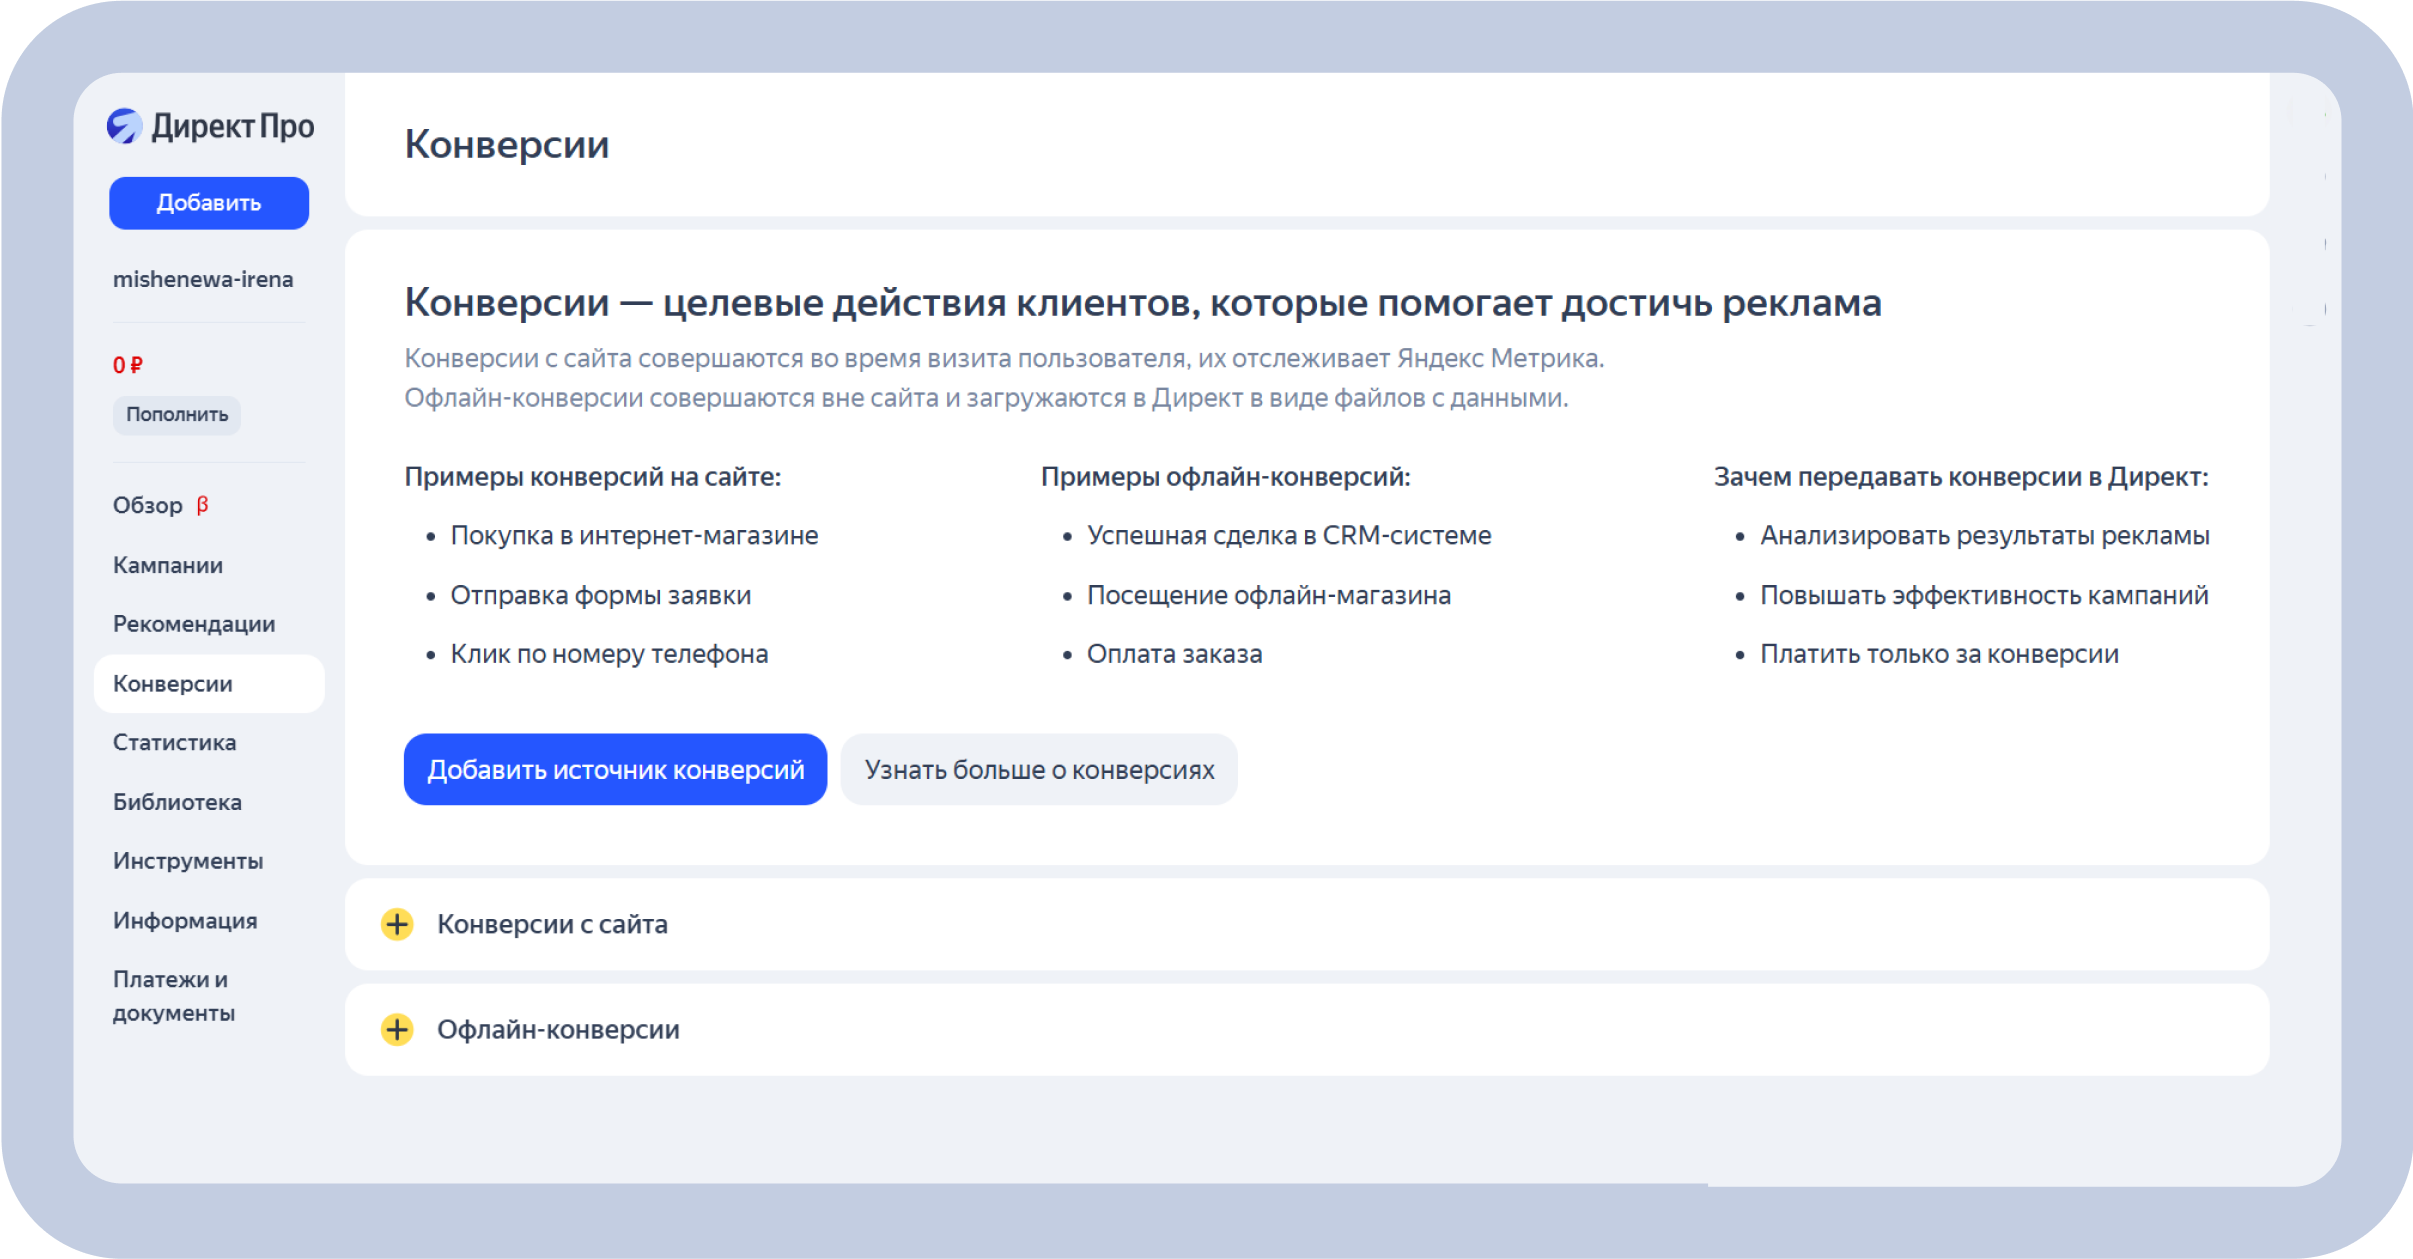The image size is (2413, 1259).
Task: Open Статистика section
Action: 175,742
